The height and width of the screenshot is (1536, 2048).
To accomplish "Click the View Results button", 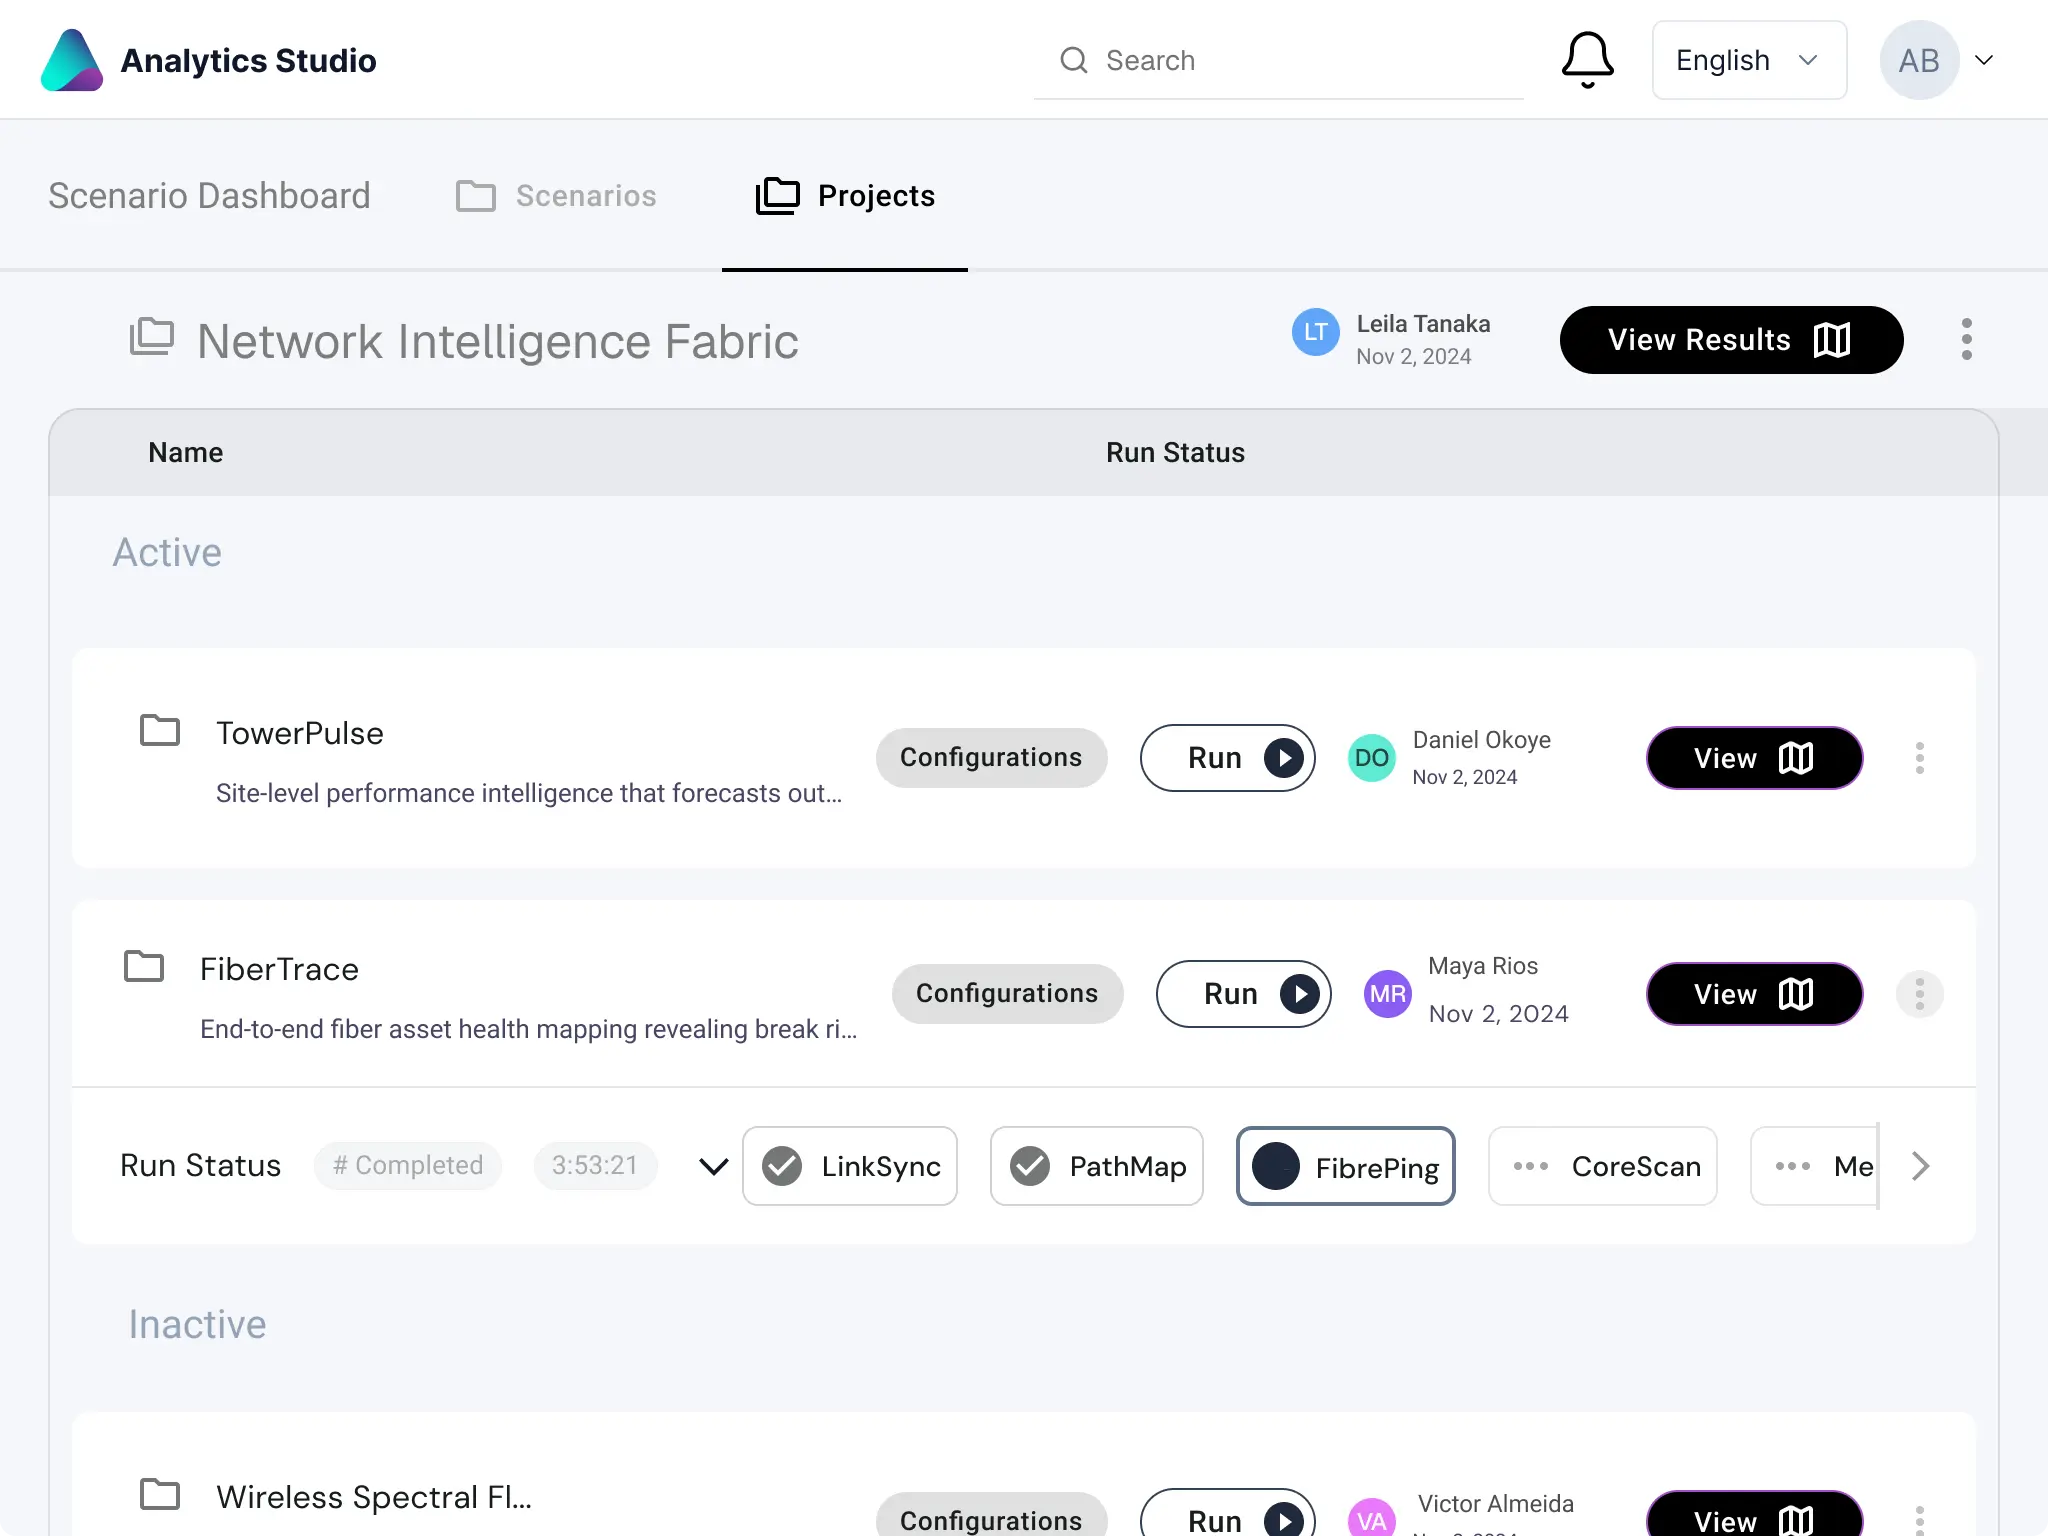I will 1731,340.
